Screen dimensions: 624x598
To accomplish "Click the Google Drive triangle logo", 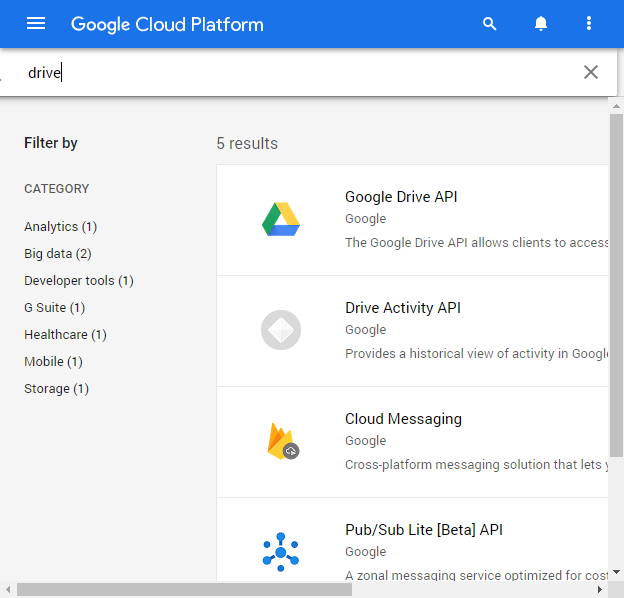I will click(281, 219).
